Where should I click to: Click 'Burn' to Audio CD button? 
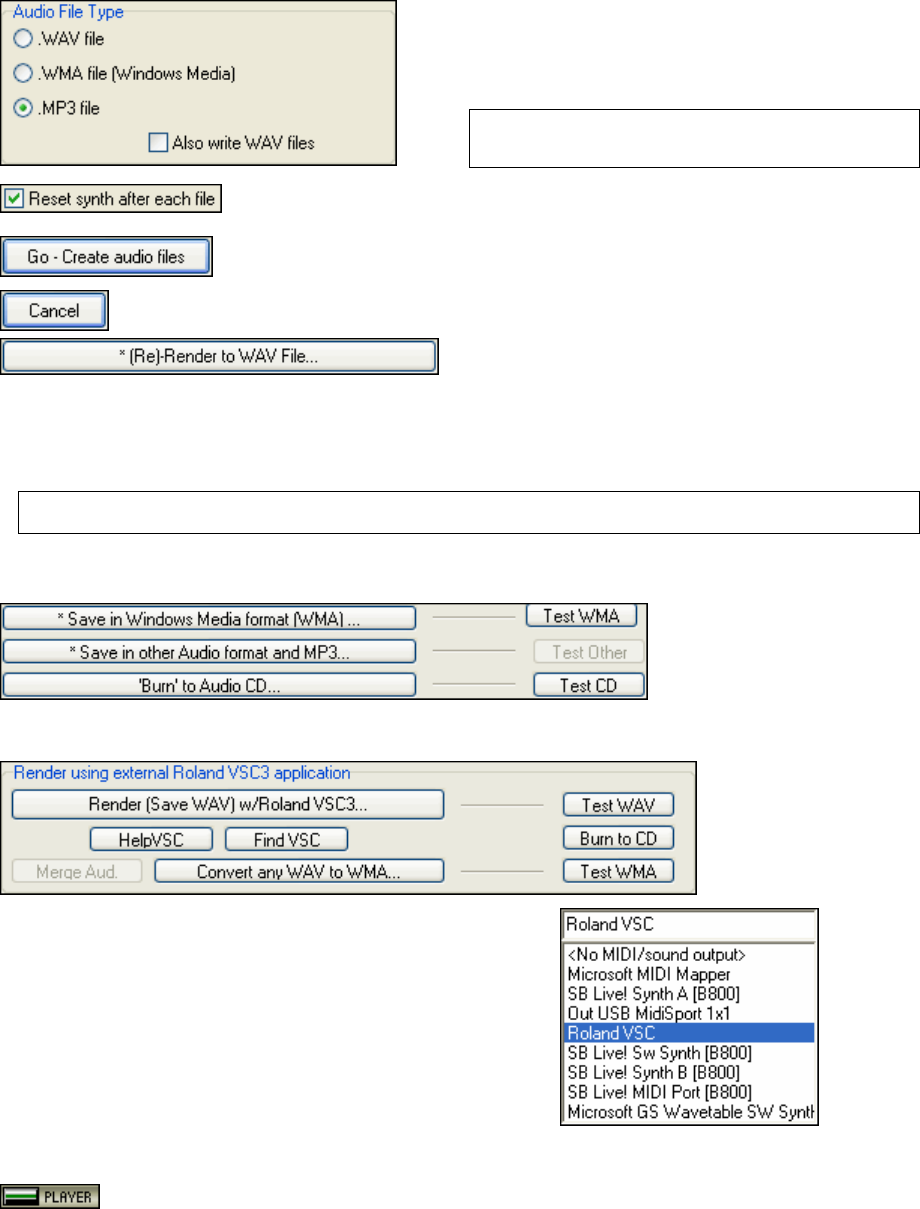pyautogui.click(x=209, y=685)
